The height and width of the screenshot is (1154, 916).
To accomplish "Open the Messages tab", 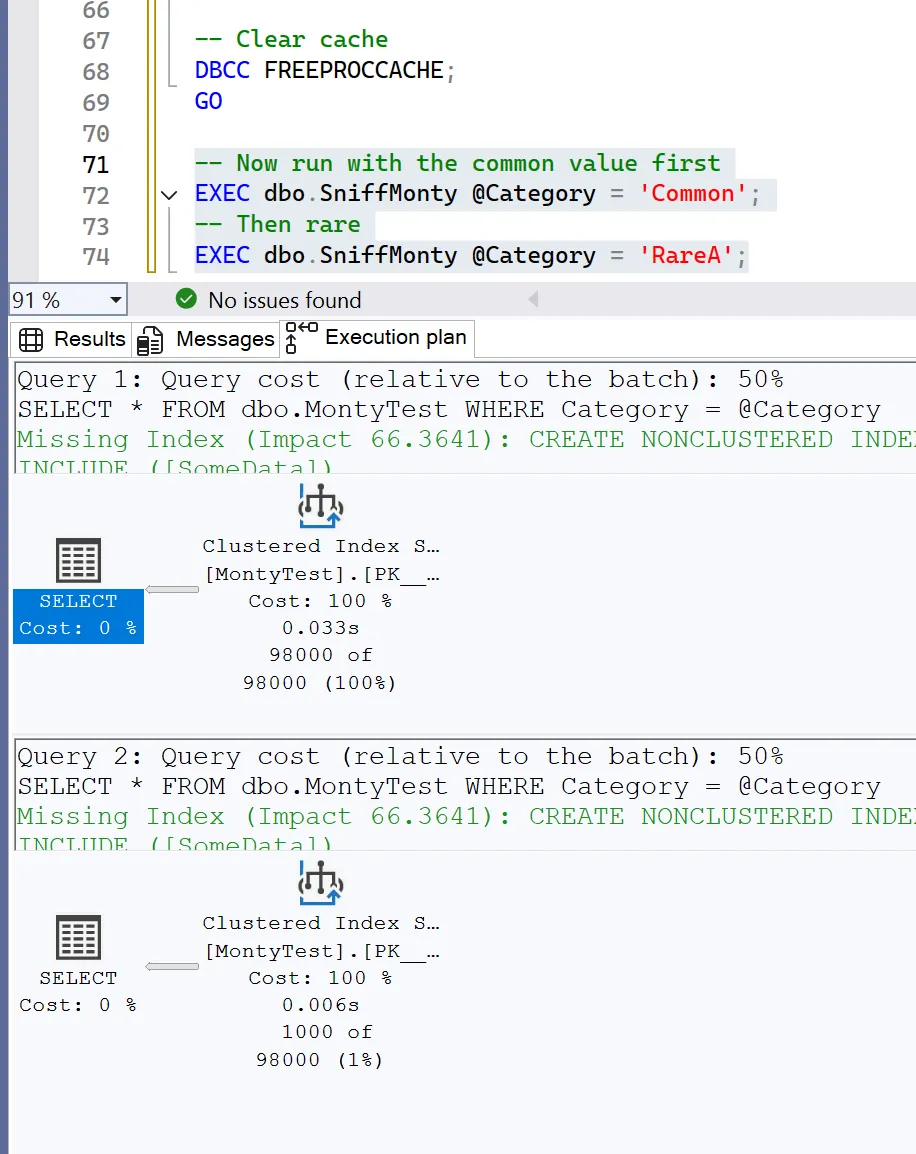I will click(208, 339).
